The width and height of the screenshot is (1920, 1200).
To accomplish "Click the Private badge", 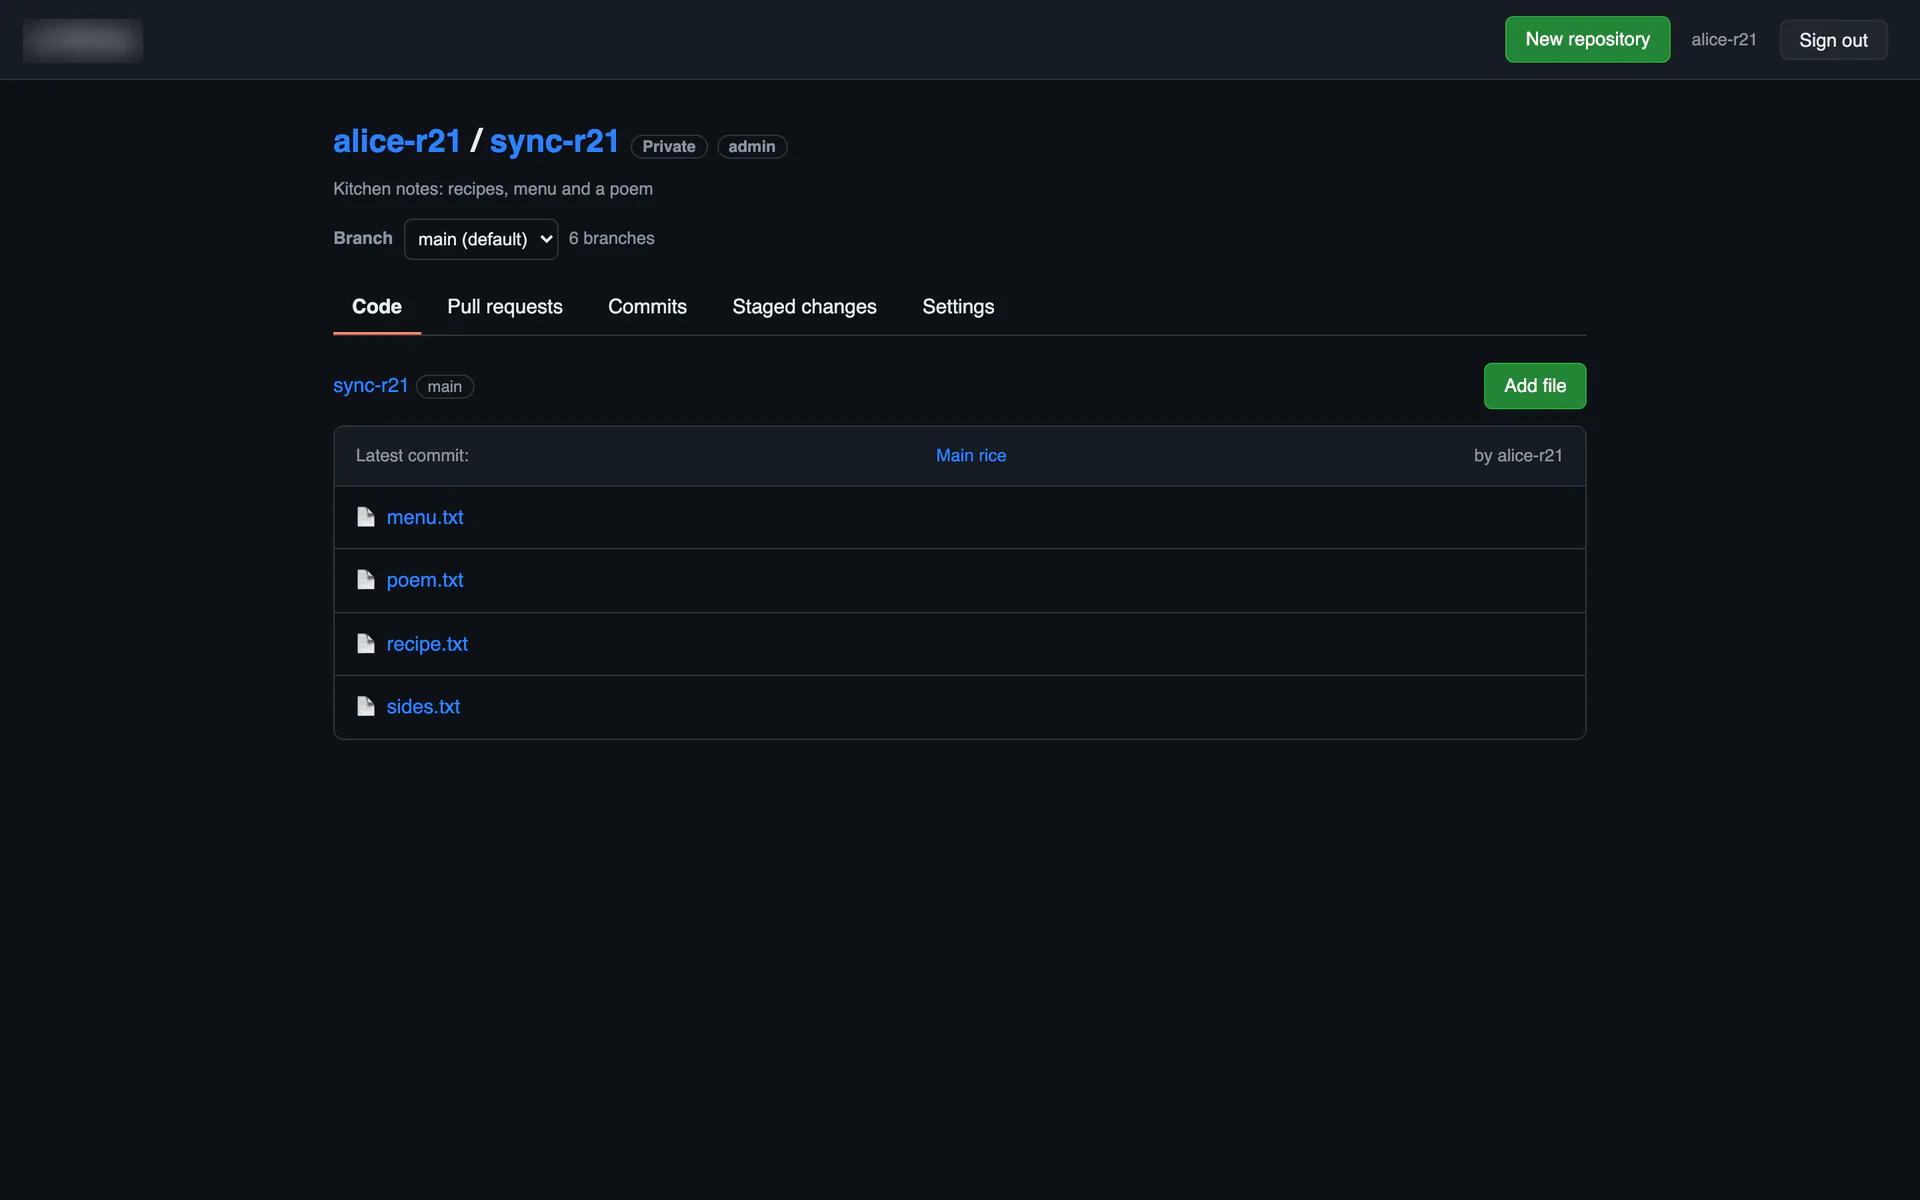I will [x=669, y=147].
